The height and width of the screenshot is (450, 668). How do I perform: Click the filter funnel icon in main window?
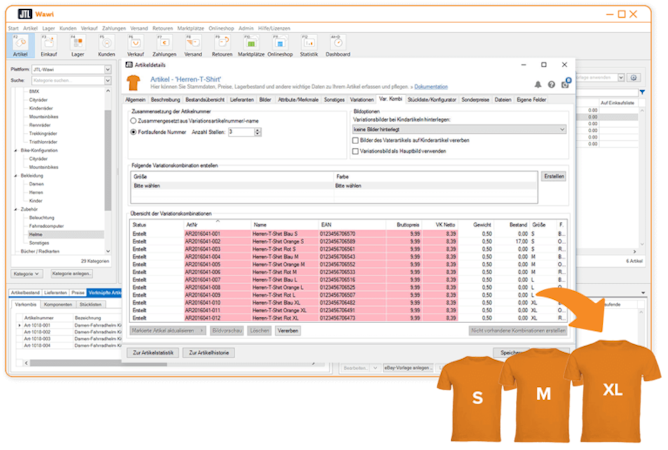[x=642, y=92]
